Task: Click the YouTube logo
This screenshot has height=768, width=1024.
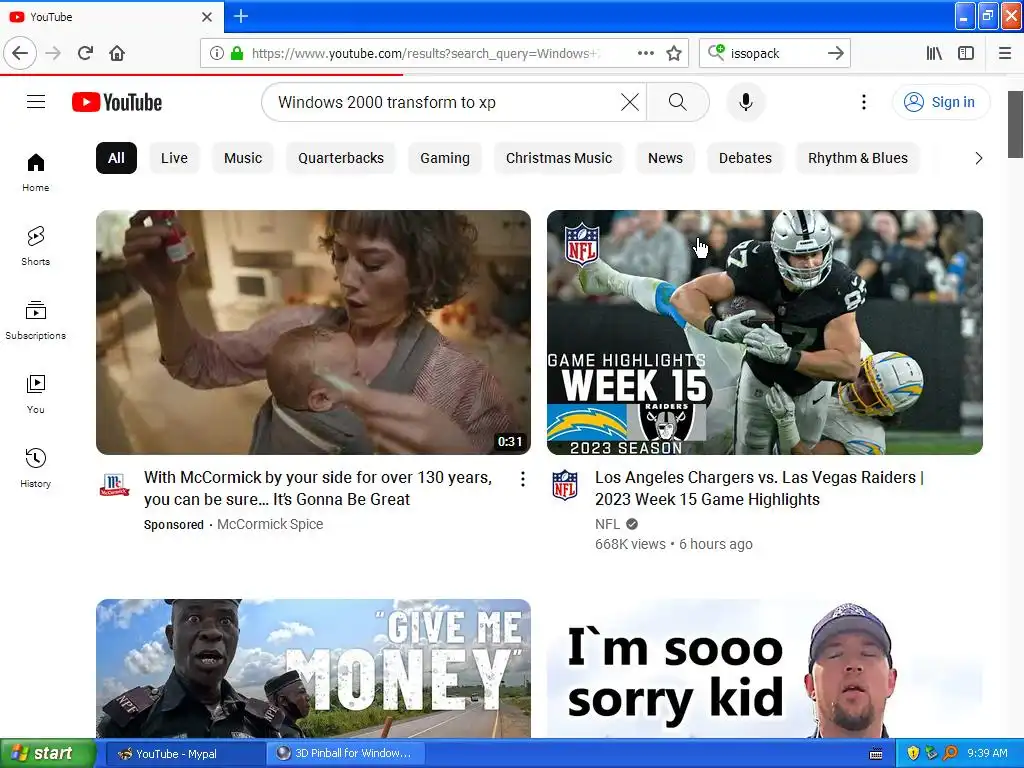Action: (117, 102)
